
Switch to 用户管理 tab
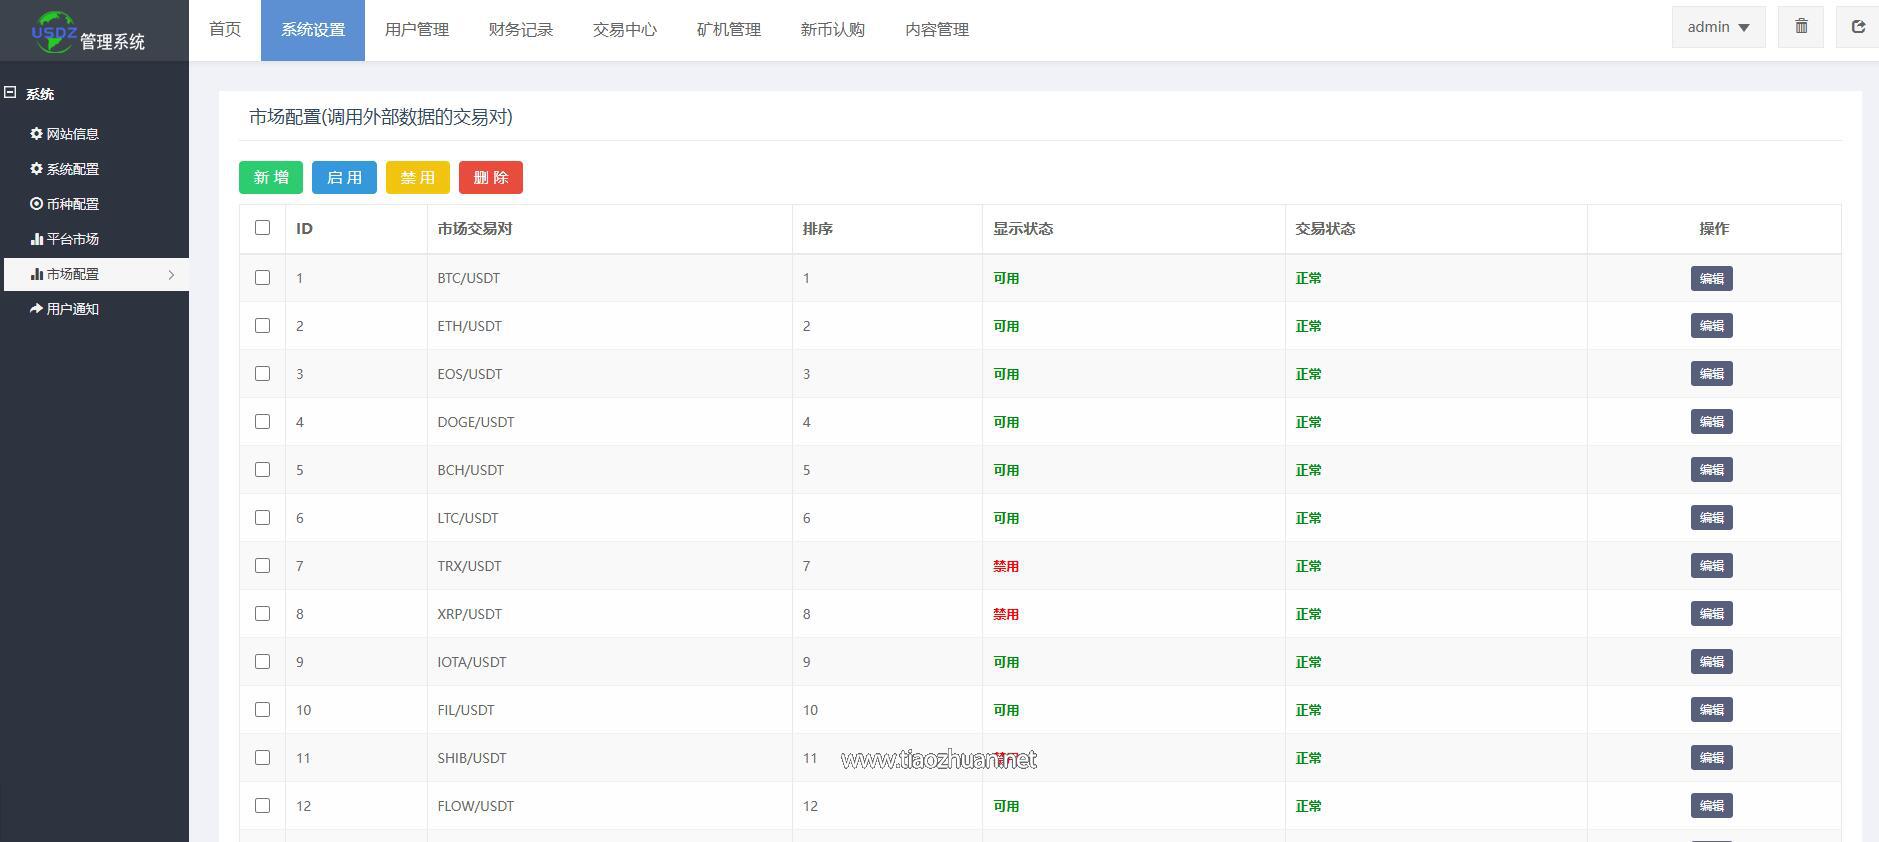tap(417, 30)
